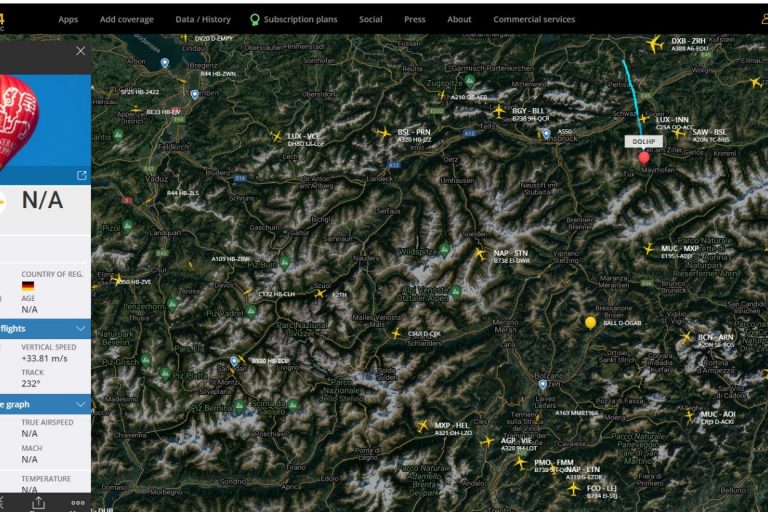The height and width of the screenshot is (512, 768).
Task: Select the LUX - VCE plane icon
Action: point(277,136)
